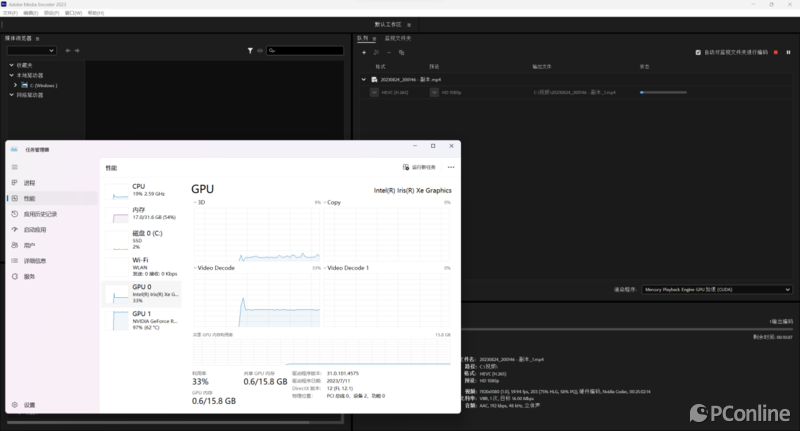Screen dimensions: 800x431
Task: Collapse the 20230824_200146 queue item
Action: point(364,80)
